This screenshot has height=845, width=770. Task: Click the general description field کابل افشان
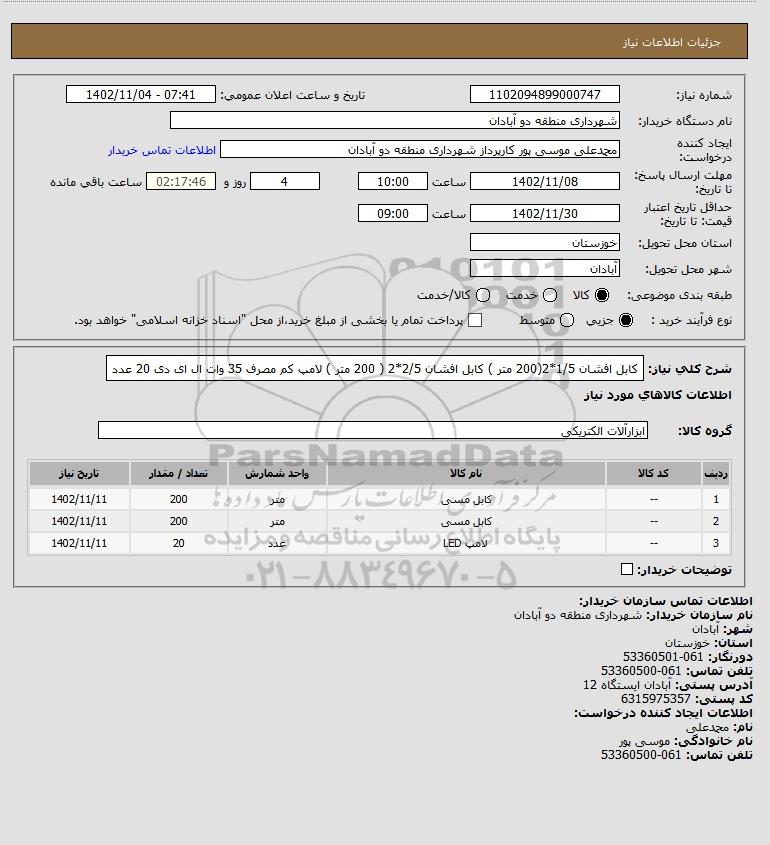(375, 369)
